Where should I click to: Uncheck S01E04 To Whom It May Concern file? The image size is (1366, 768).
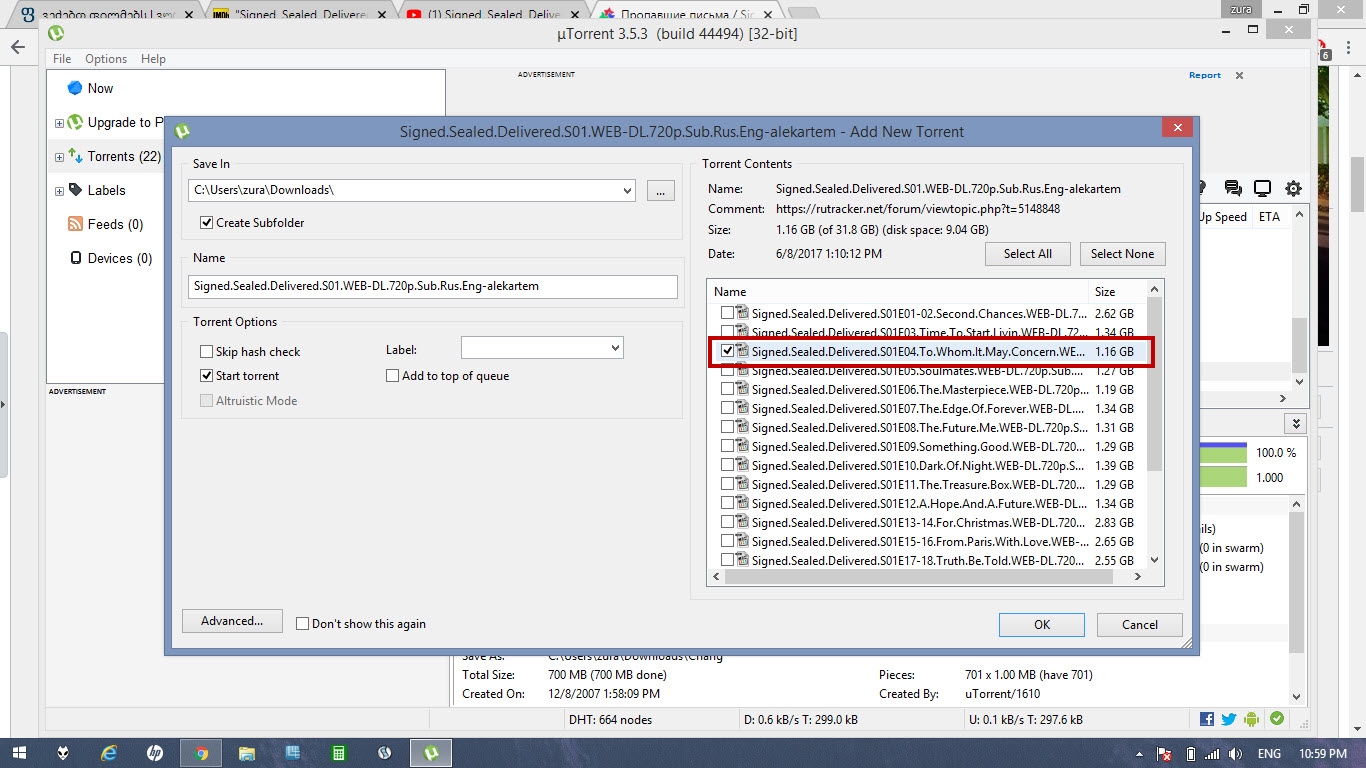(727, 351)
